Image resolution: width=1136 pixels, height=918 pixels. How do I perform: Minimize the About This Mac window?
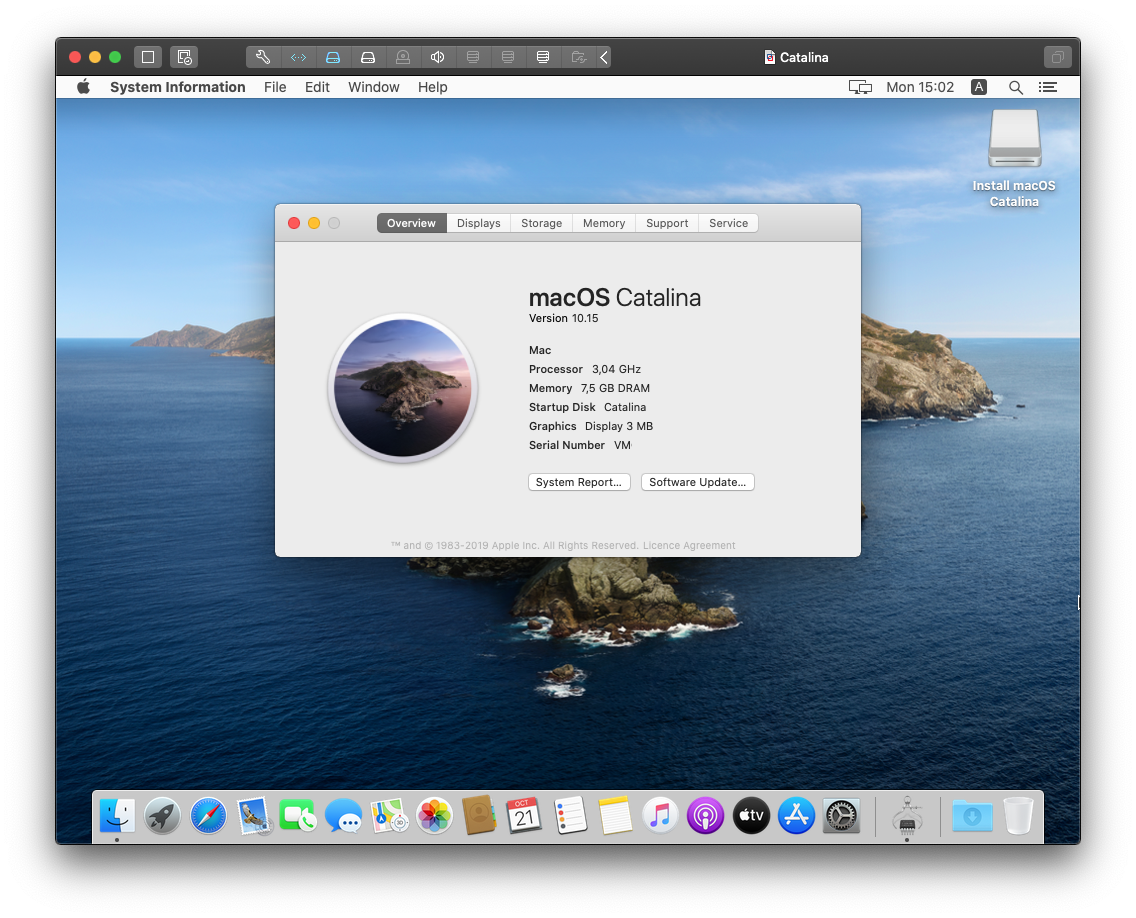click(314, 223)
